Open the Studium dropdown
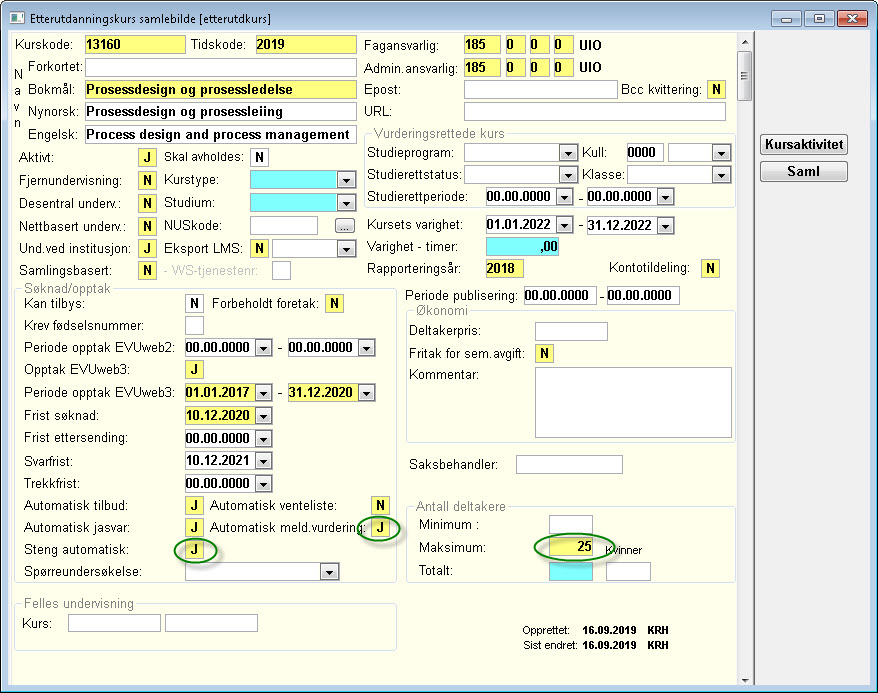 point(346,203)
